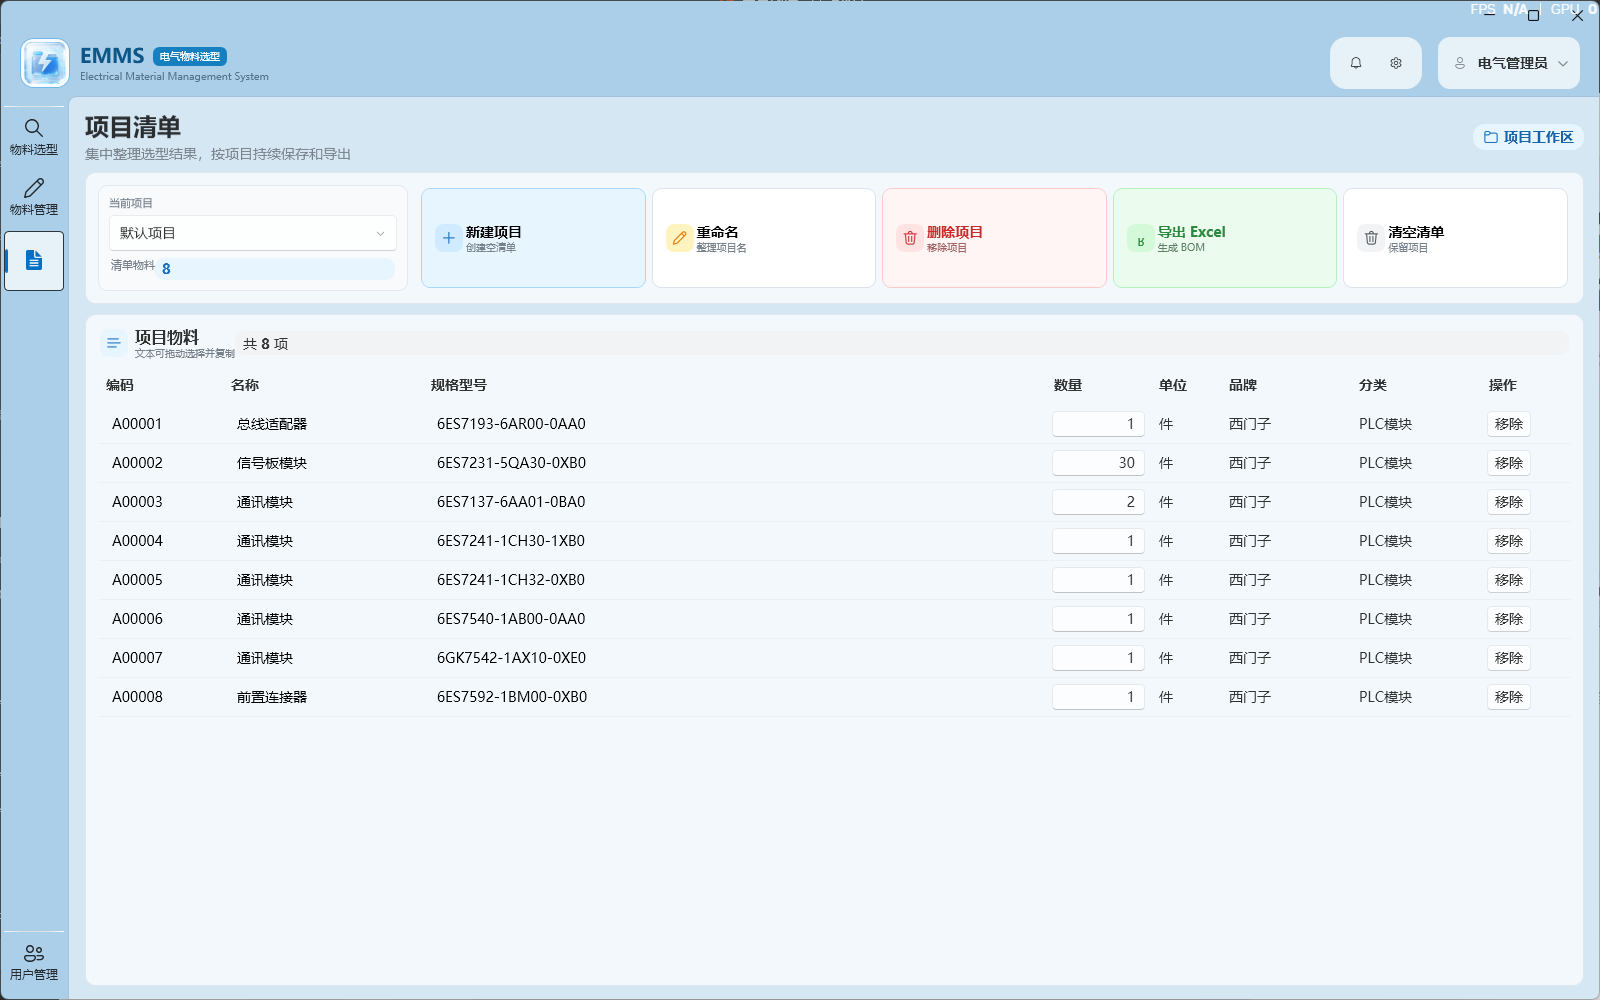Click the 单位 column header
The width and height of the screenshot is (1600, 1000).
1173,385
